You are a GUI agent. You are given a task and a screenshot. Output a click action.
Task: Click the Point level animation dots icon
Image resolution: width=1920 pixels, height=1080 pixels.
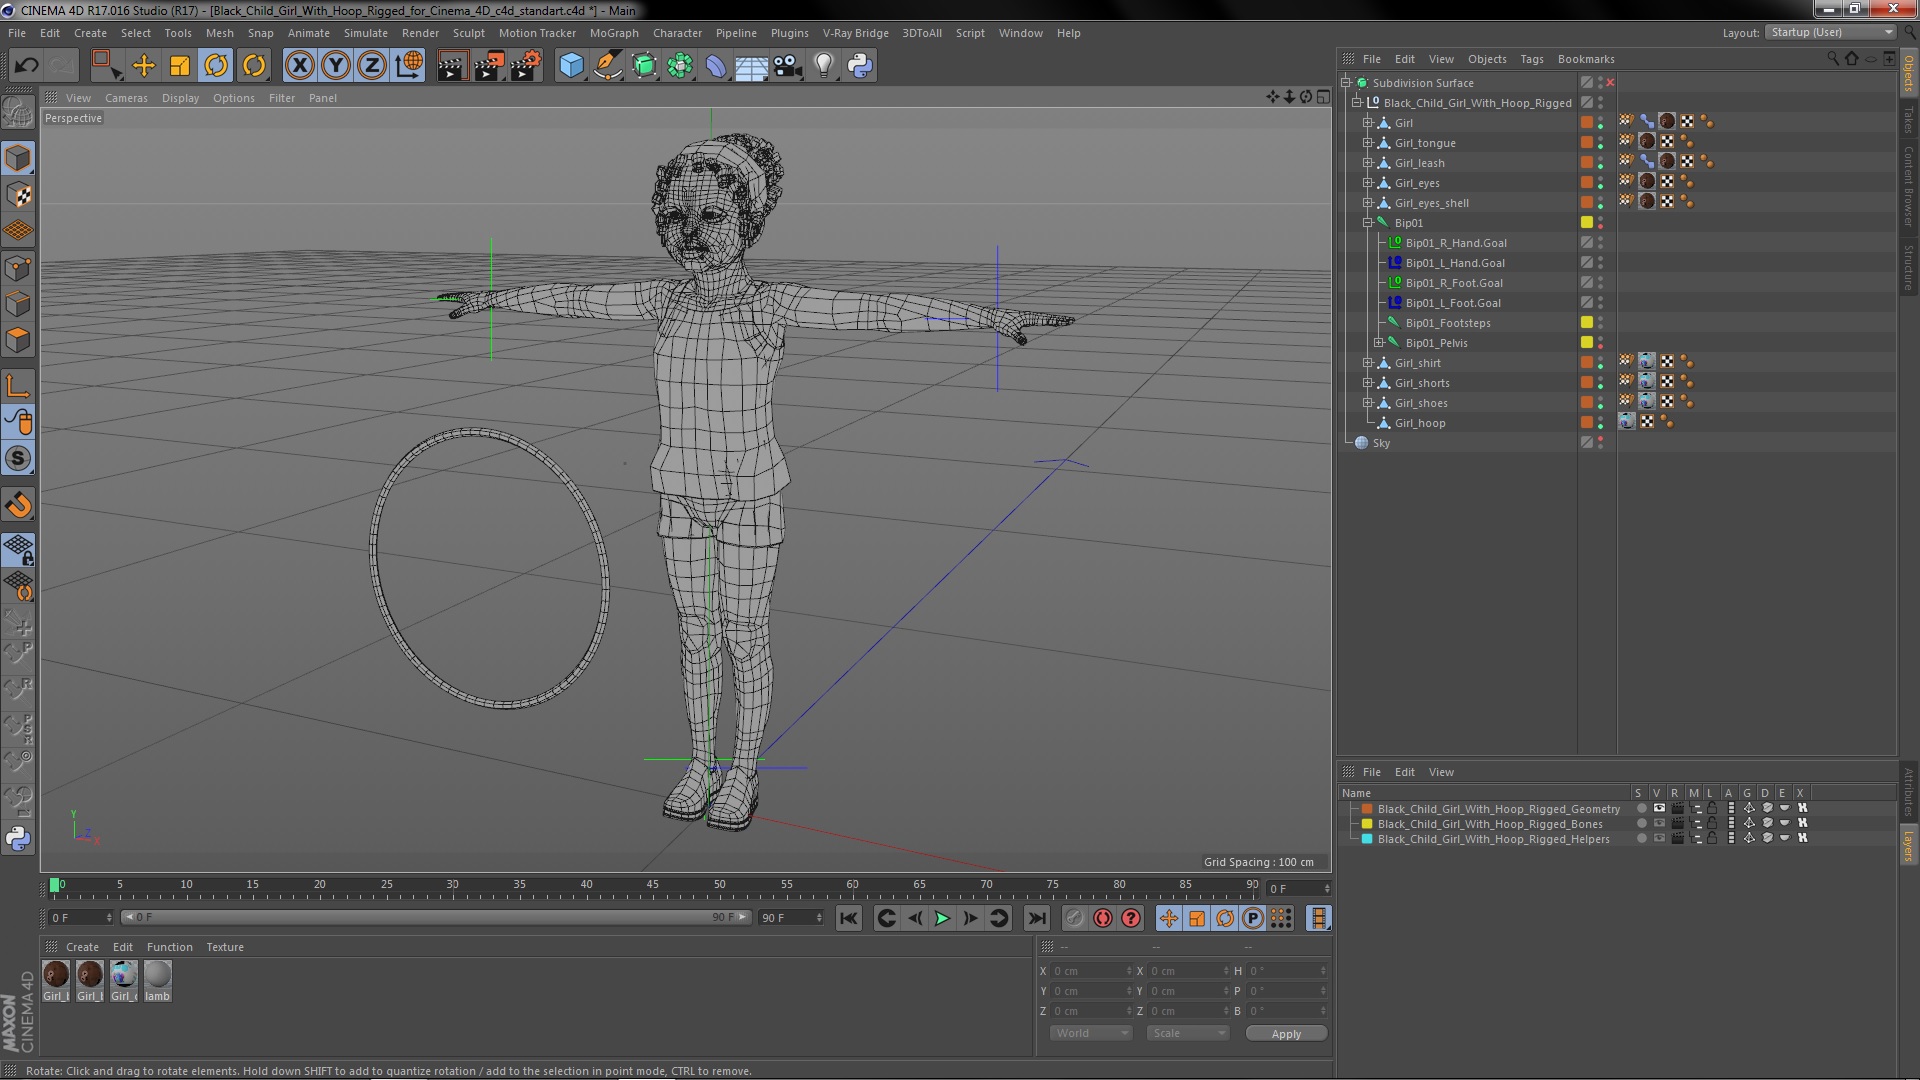pyautogui.click(x=1281, y=919)
